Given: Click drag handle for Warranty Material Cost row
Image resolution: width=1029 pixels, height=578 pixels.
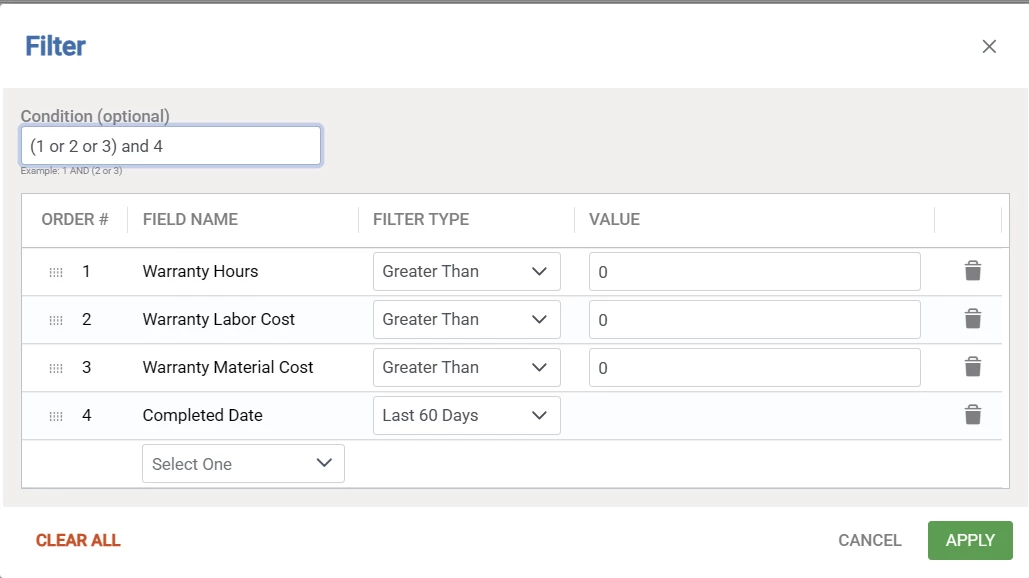Looking at the screenshot, I should (56, 368).
